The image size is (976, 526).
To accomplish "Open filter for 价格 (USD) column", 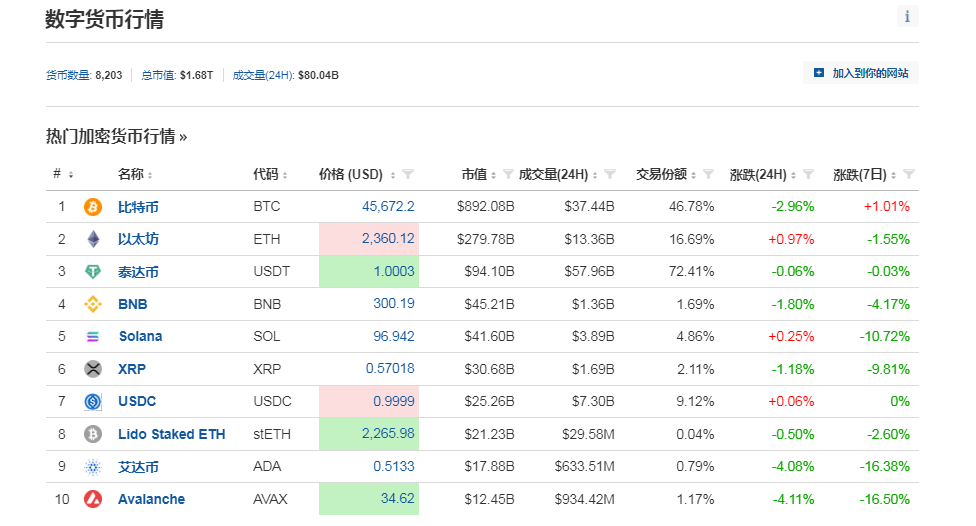I will (x=408, y=174).
